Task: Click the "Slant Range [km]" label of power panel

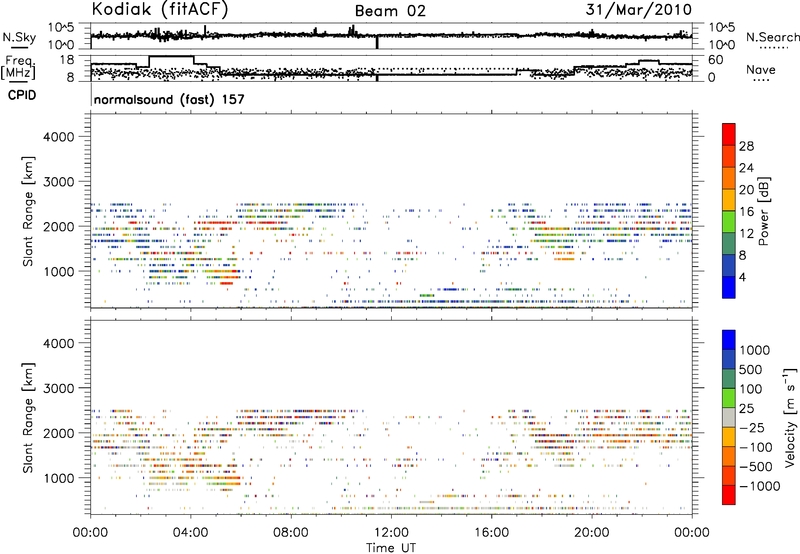Action: [28, 211]
